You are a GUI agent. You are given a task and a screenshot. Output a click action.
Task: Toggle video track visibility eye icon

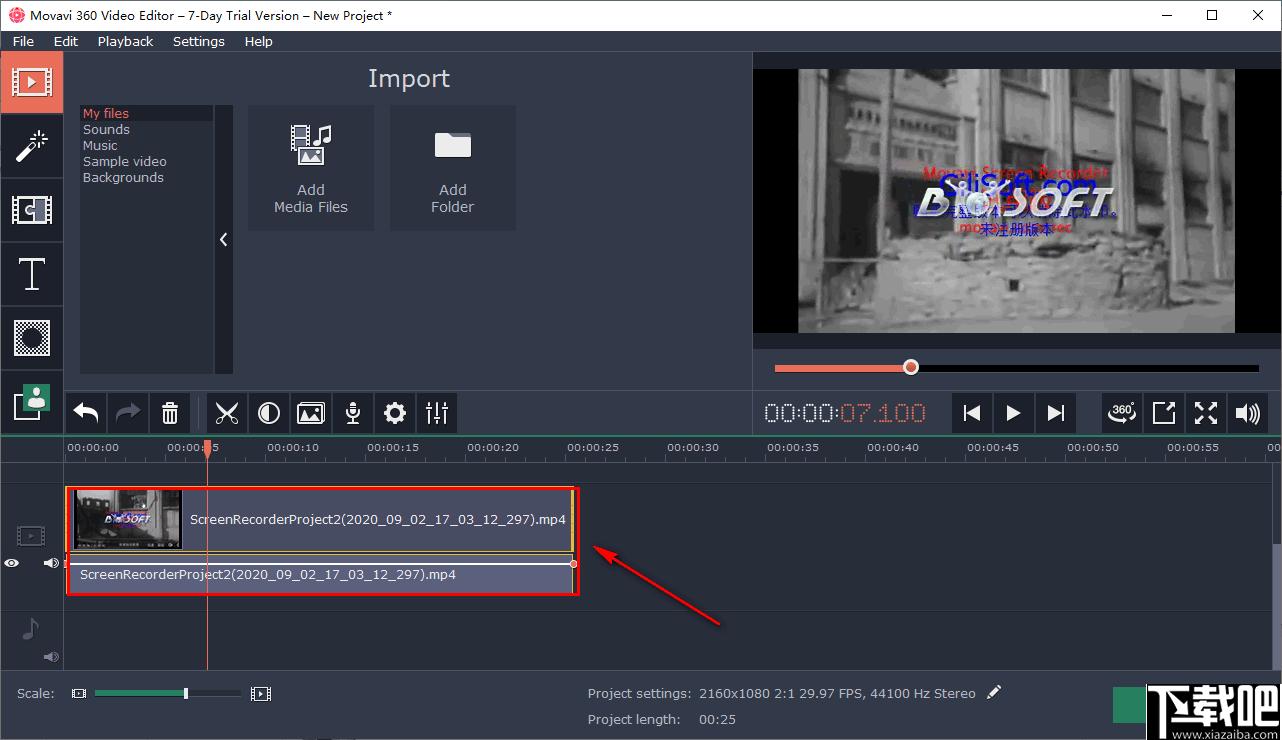pos(11,563)
